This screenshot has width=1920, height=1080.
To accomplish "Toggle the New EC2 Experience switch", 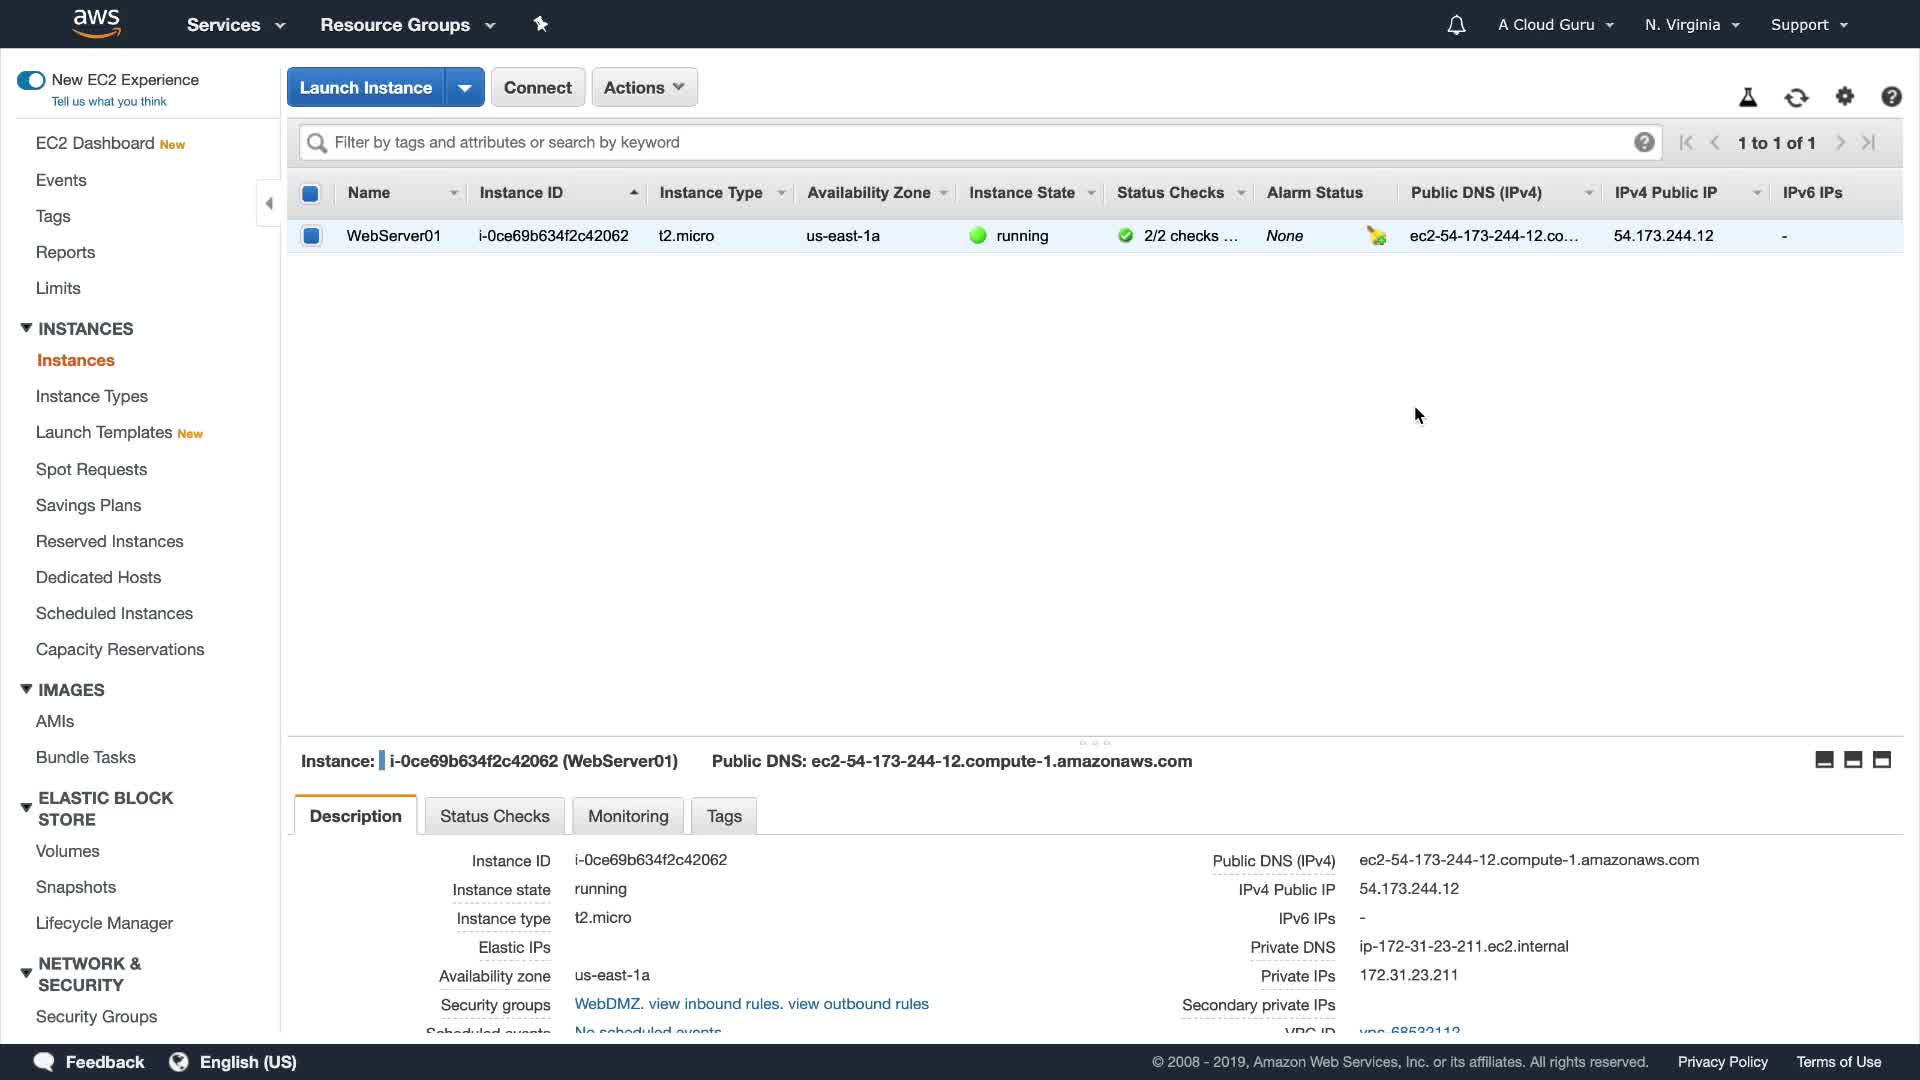I will [x=31, y=80].
